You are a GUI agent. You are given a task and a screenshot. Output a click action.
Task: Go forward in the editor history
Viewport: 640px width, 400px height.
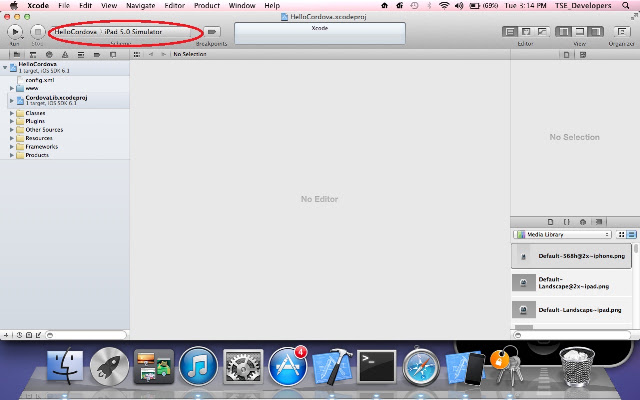pyautogui.click(x=163, y=54)
